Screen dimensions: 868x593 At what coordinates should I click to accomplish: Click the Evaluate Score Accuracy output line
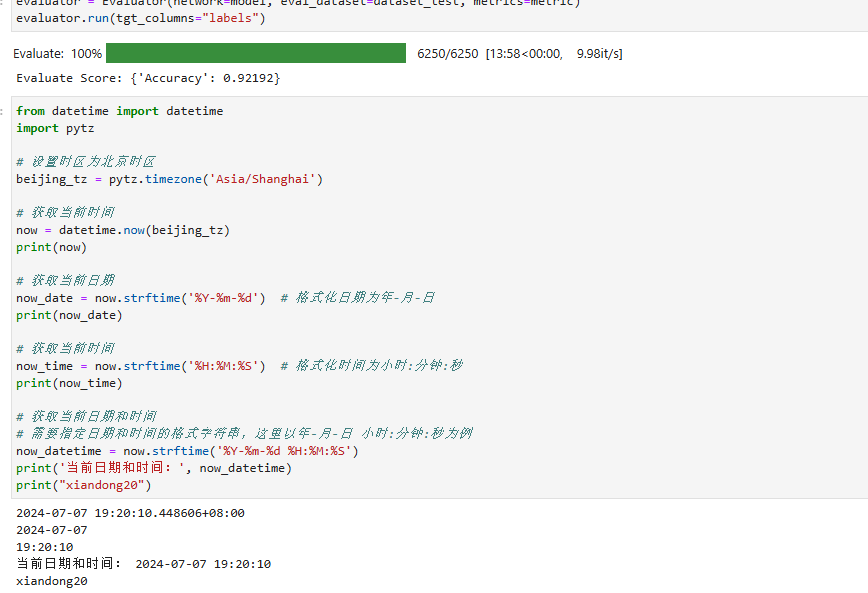coord(148,78)
